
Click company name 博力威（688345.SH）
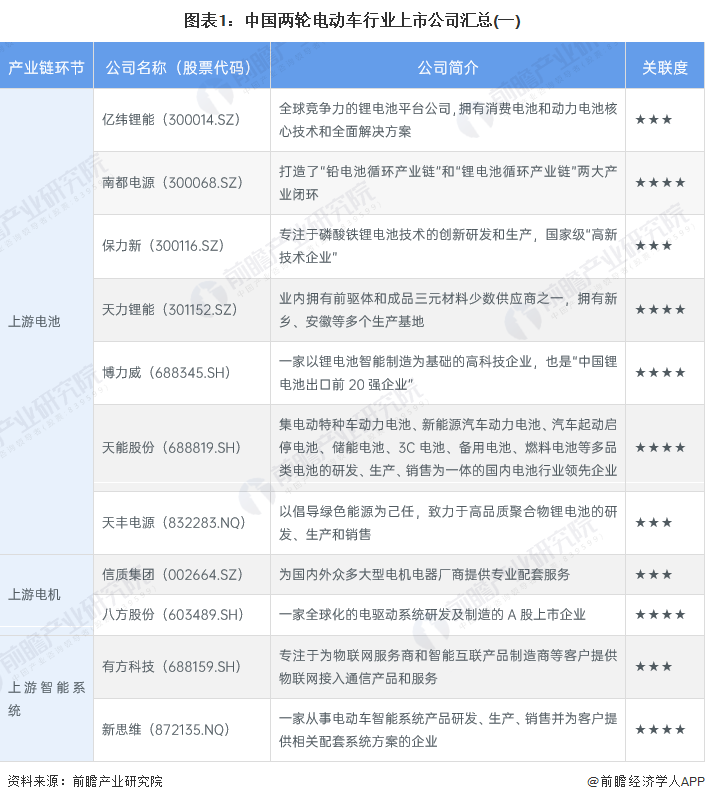[x=166, y=372]
